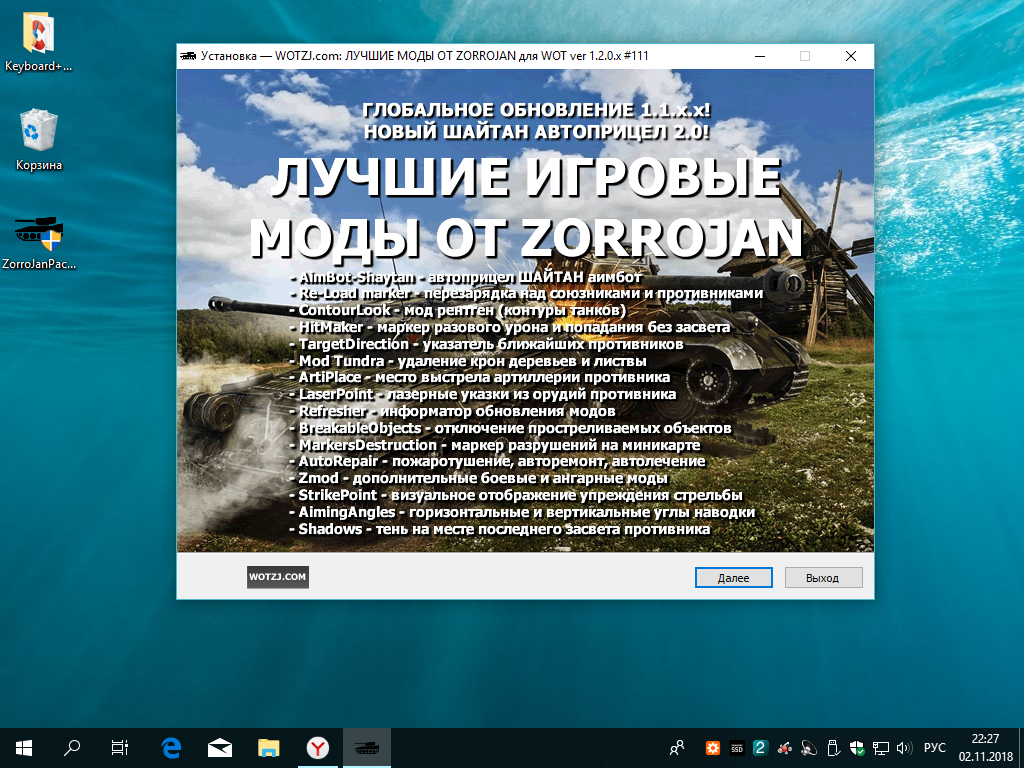The image size is (1024, 768).
Task: Open Windows Defender shield tray icon
Action: (856, 748)
